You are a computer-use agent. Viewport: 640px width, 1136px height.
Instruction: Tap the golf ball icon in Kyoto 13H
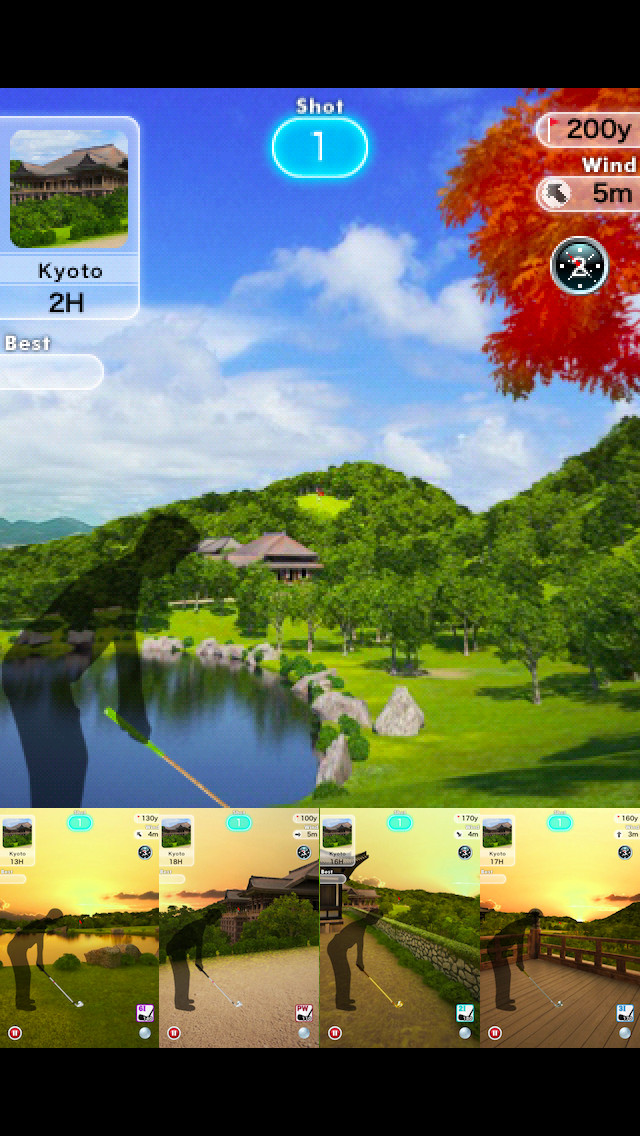click(145, 1033)
